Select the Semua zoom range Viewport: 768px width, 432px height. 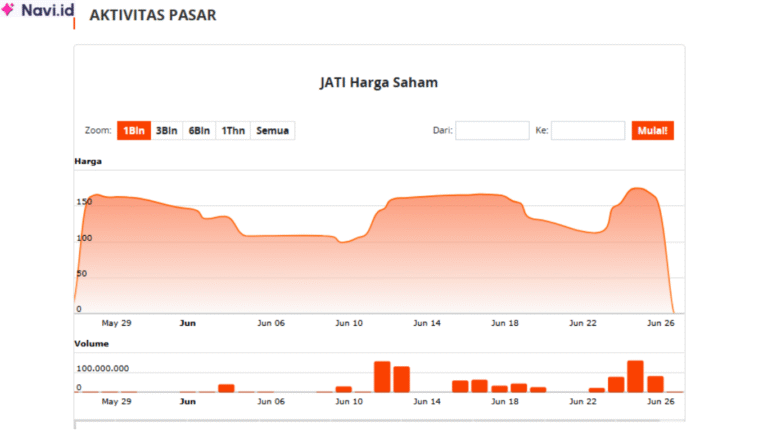(273, 131)
